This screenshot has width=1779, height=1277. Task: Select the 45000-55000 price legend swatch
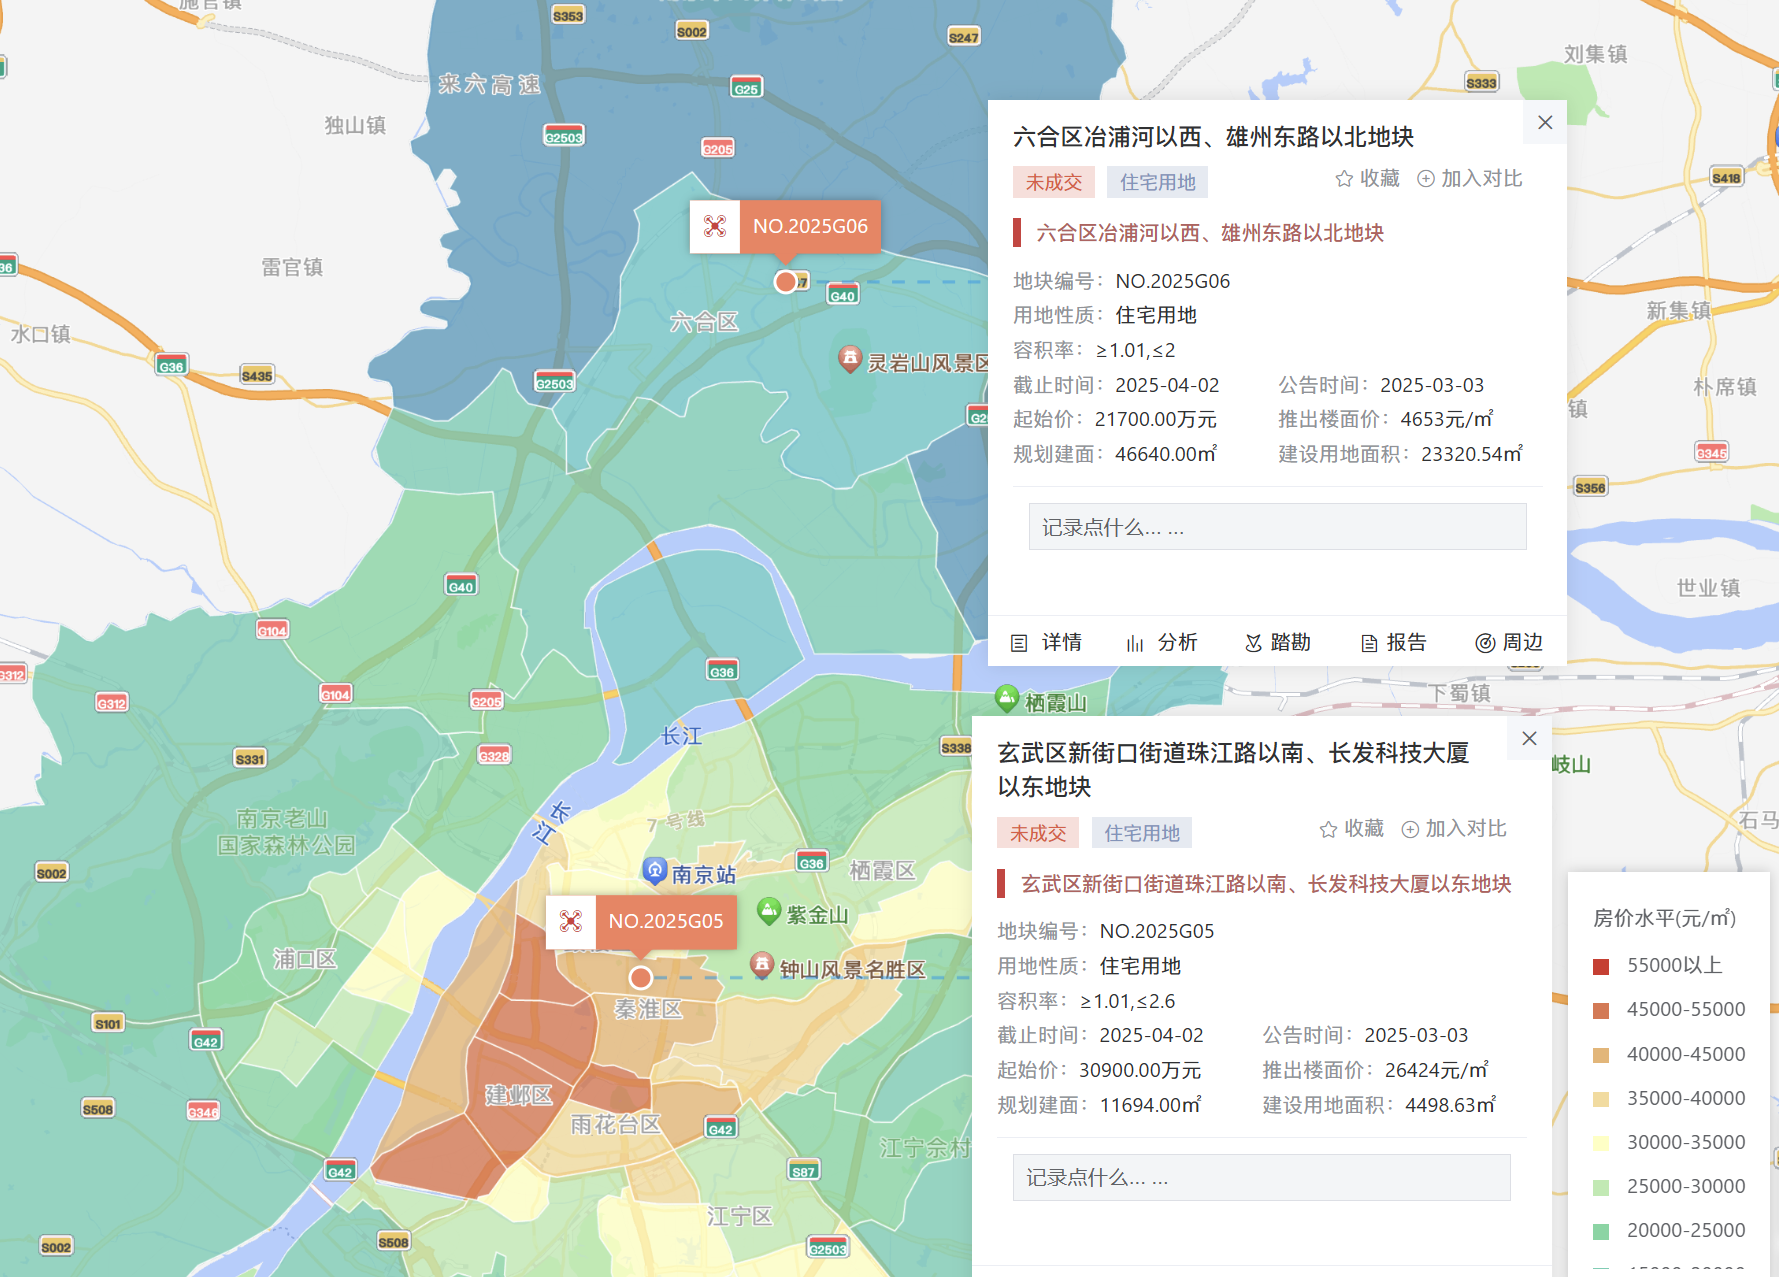click(x=1601, y=1009)
